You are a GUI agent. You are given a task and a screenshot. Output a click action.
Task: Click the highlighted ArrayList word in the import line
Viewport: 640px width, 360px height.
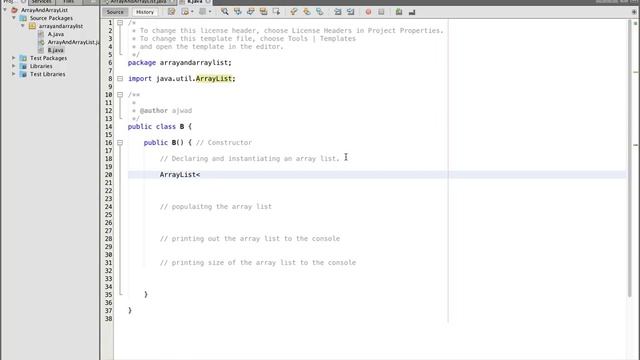point(214,78)
